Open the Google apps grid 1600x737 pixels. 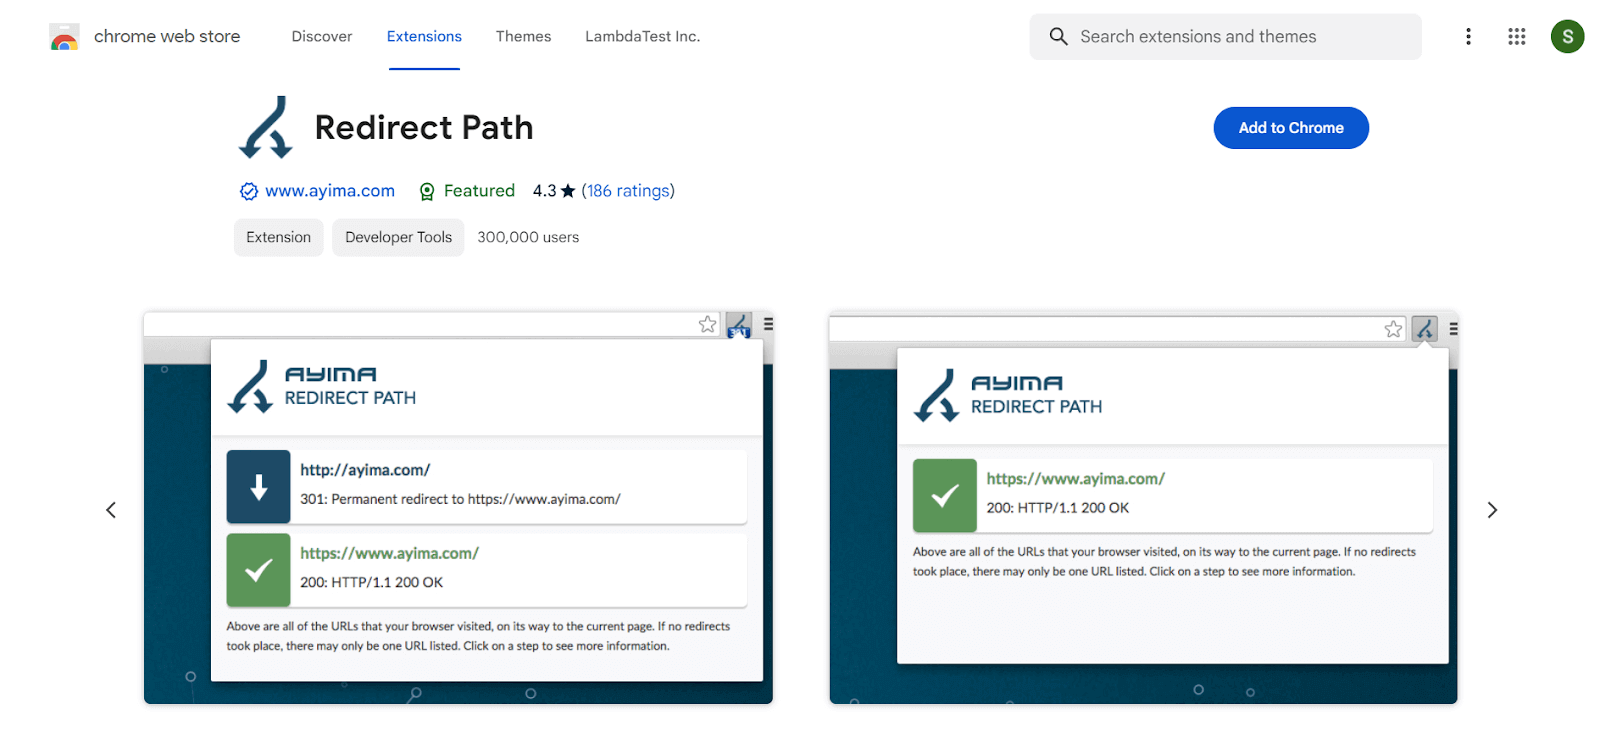point(1517,37)
